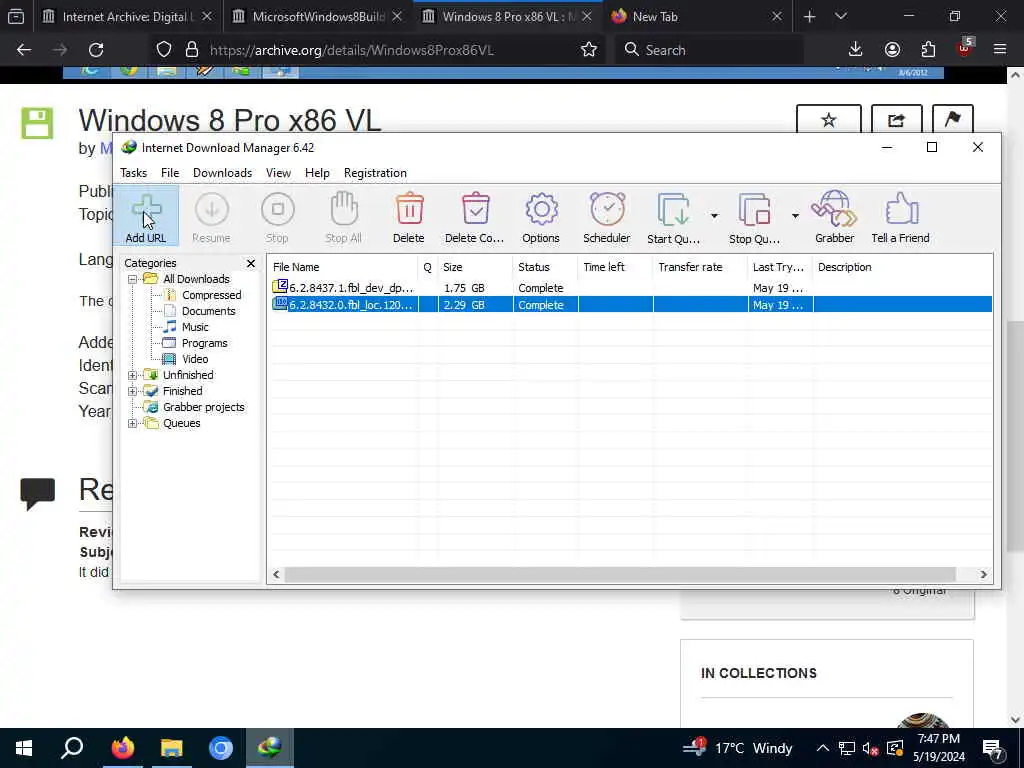This screenshot has height=768, width=1024.
Task: Expand the Queues category node
Action: [x=133, y=423]
